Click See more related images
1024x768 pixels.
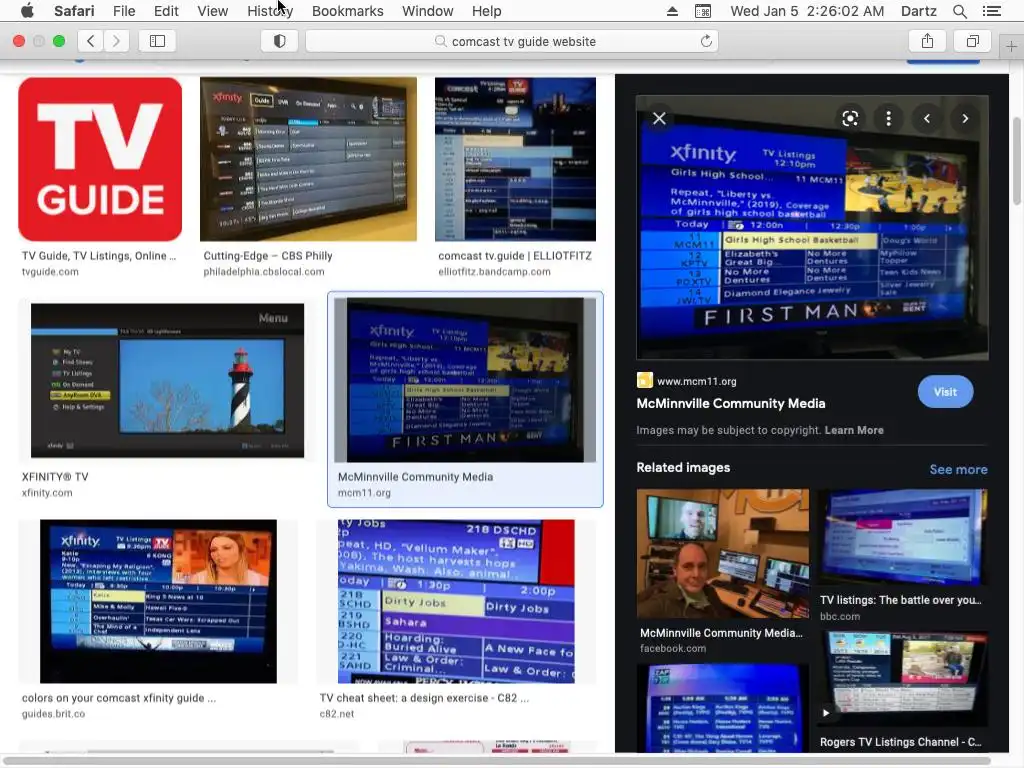(x=958, y=470)
